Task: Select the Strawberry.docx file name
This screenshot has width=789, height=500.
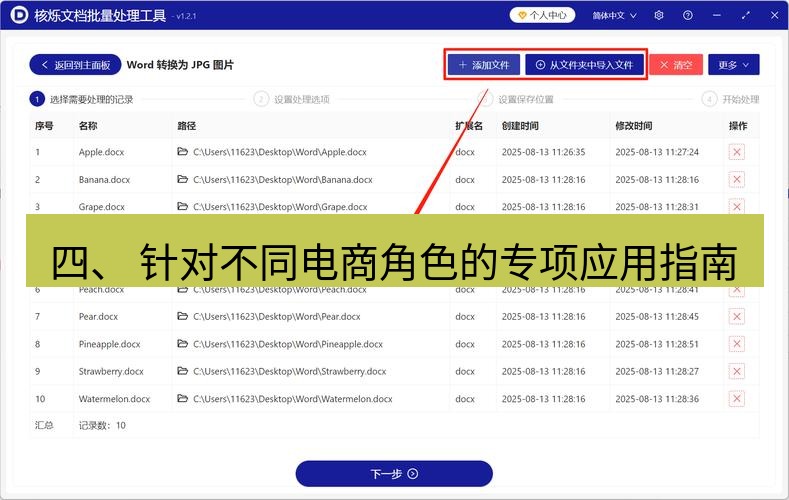Action: click(111, 371)
